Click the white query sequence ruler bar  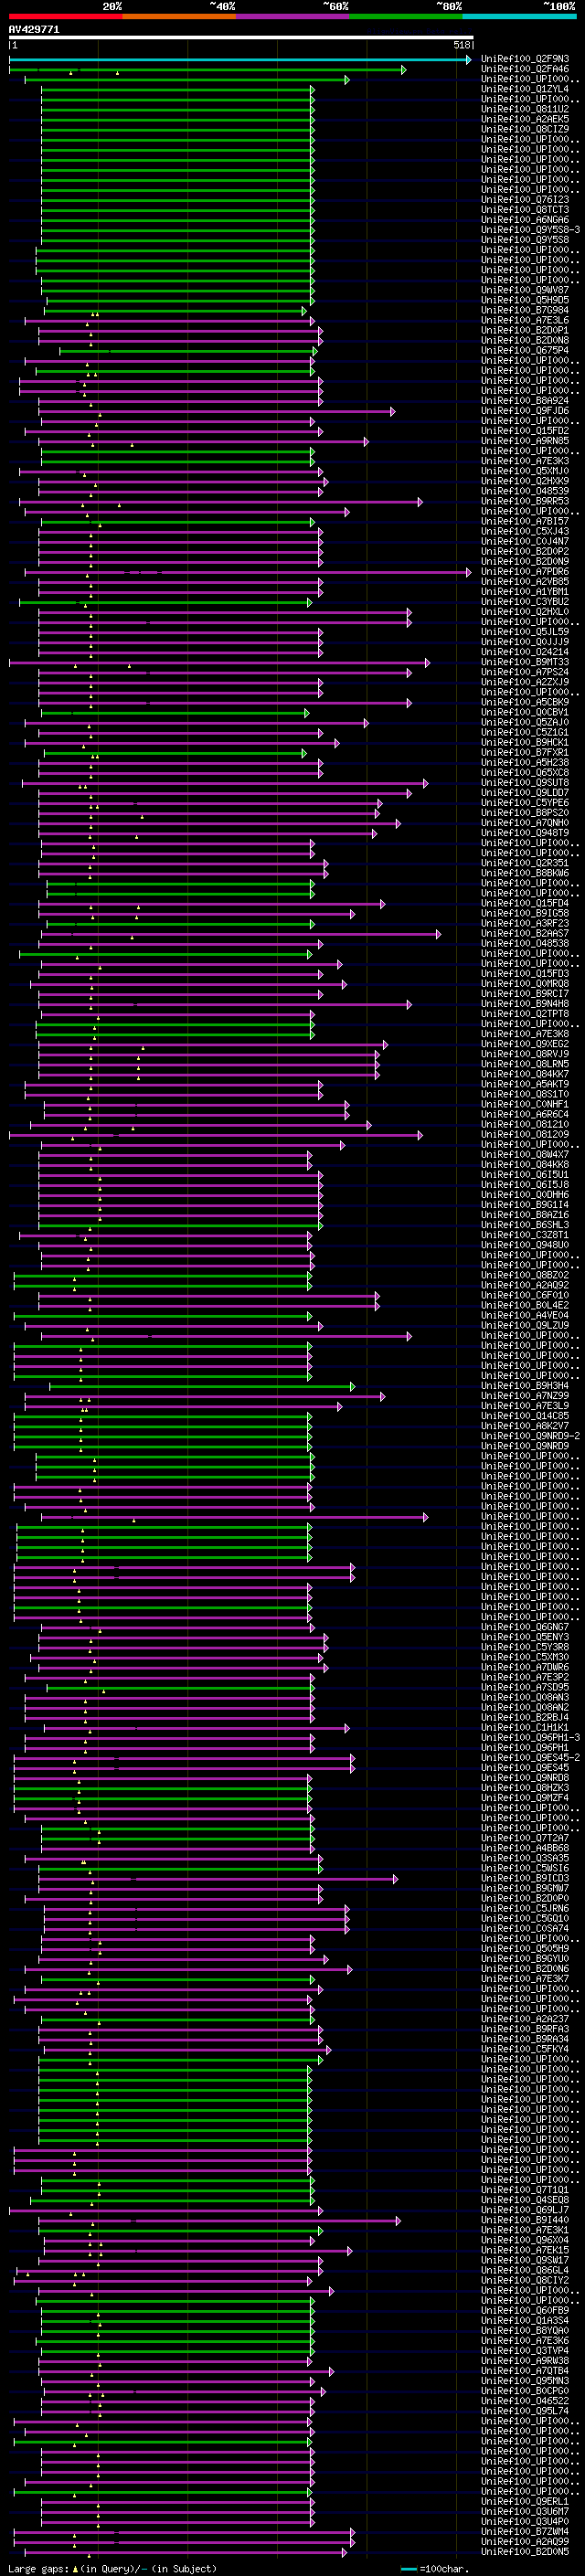241,38
